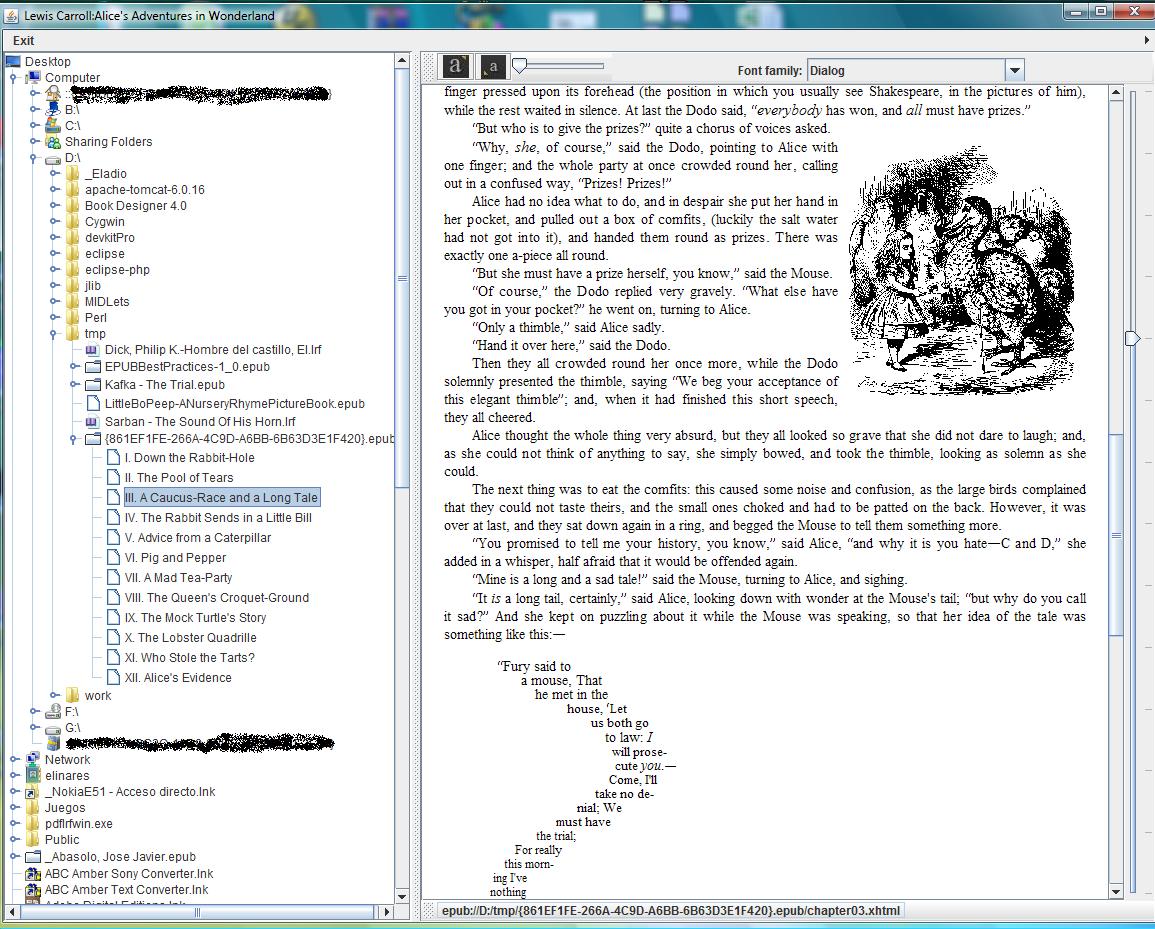Viewport: 1155px width, 929px height.
Task: Click the D:\ drive icon
Action: 53,158
